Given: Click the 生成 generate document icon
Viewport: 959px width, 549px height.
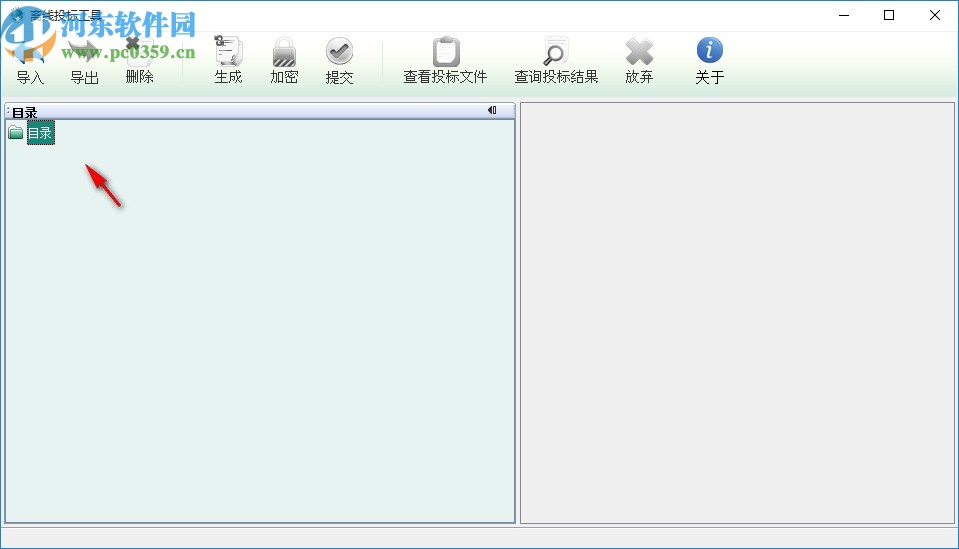Looking at the screenshot, I should 228,51.
